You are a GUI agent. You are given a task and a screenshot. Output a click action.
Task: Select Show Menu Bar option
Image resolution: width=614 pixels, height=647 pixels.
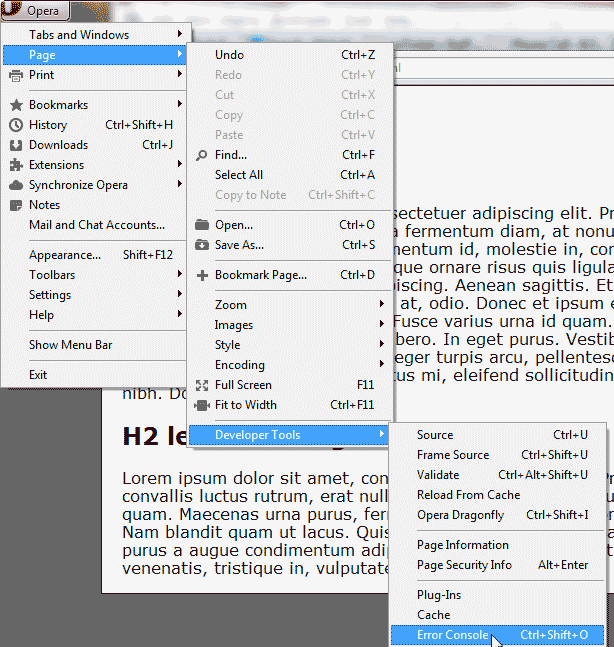70,345
